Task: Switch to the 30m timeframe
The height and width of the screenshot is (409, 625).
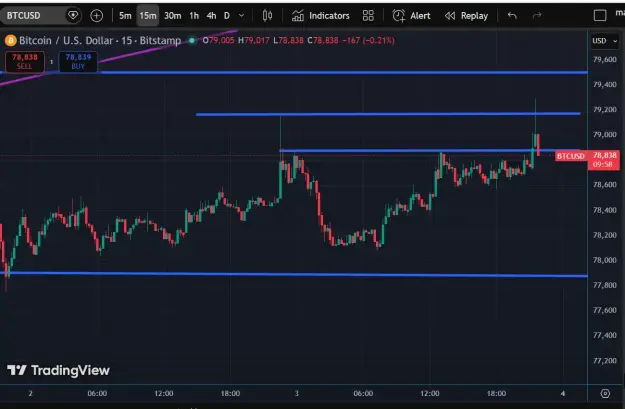Action: point(173,16)
